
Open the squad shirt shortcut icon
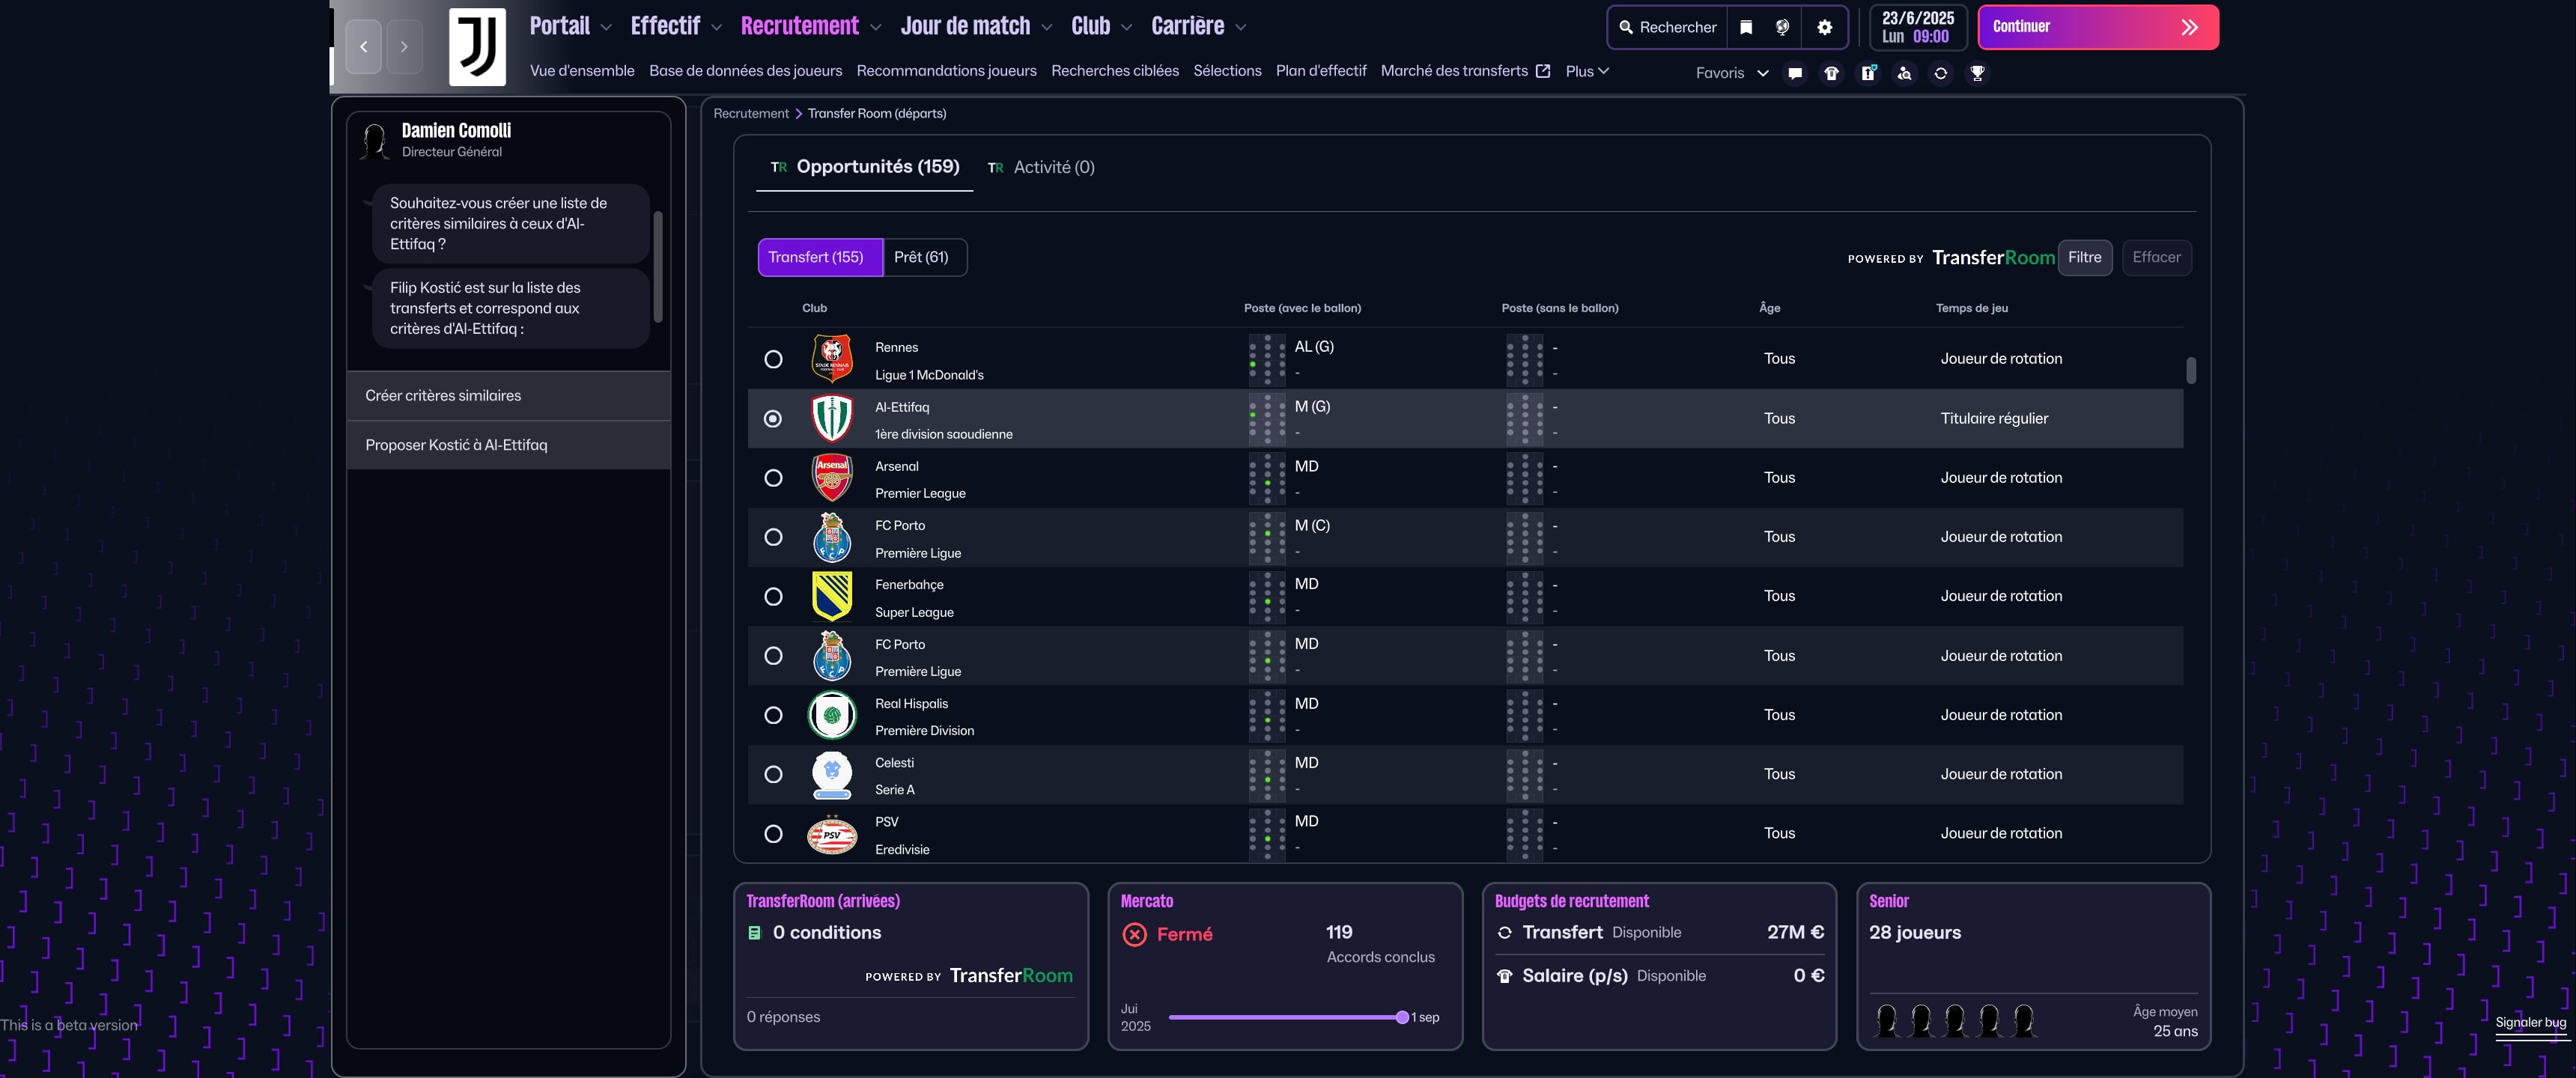point(1831,73)
